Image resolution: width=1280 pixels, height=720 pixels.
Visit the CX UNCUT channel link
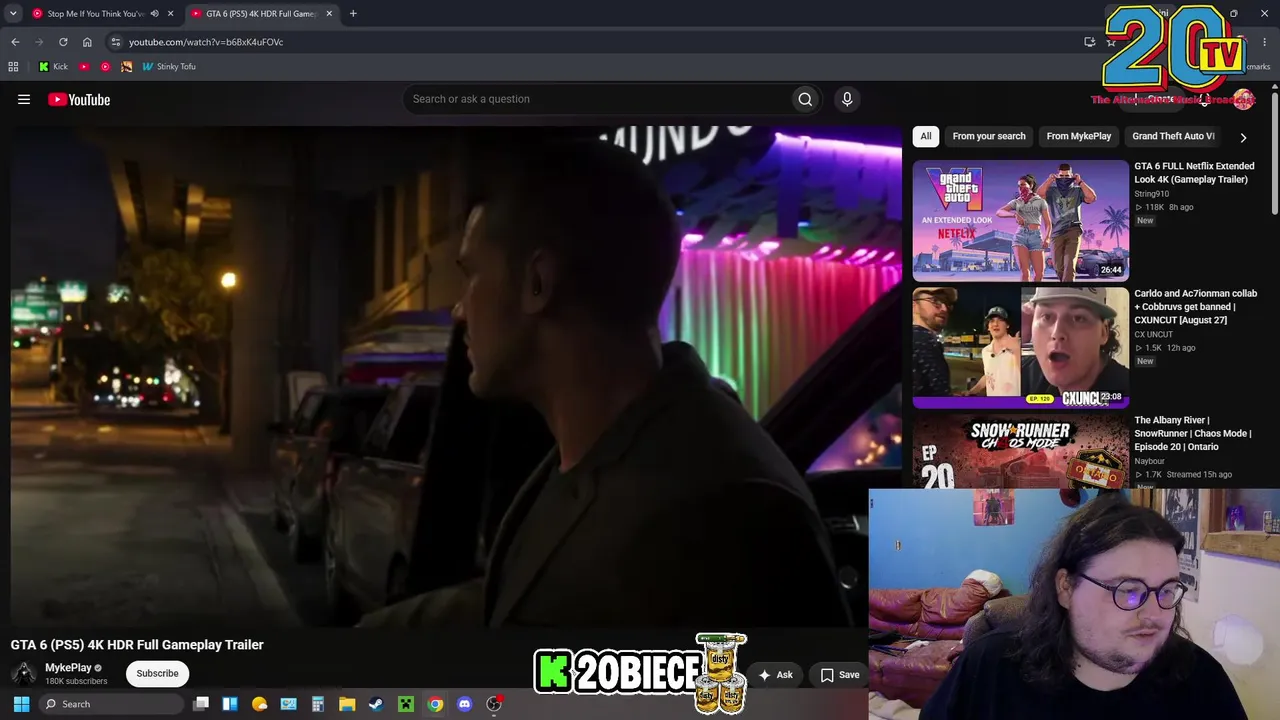tap(1154, 335)
